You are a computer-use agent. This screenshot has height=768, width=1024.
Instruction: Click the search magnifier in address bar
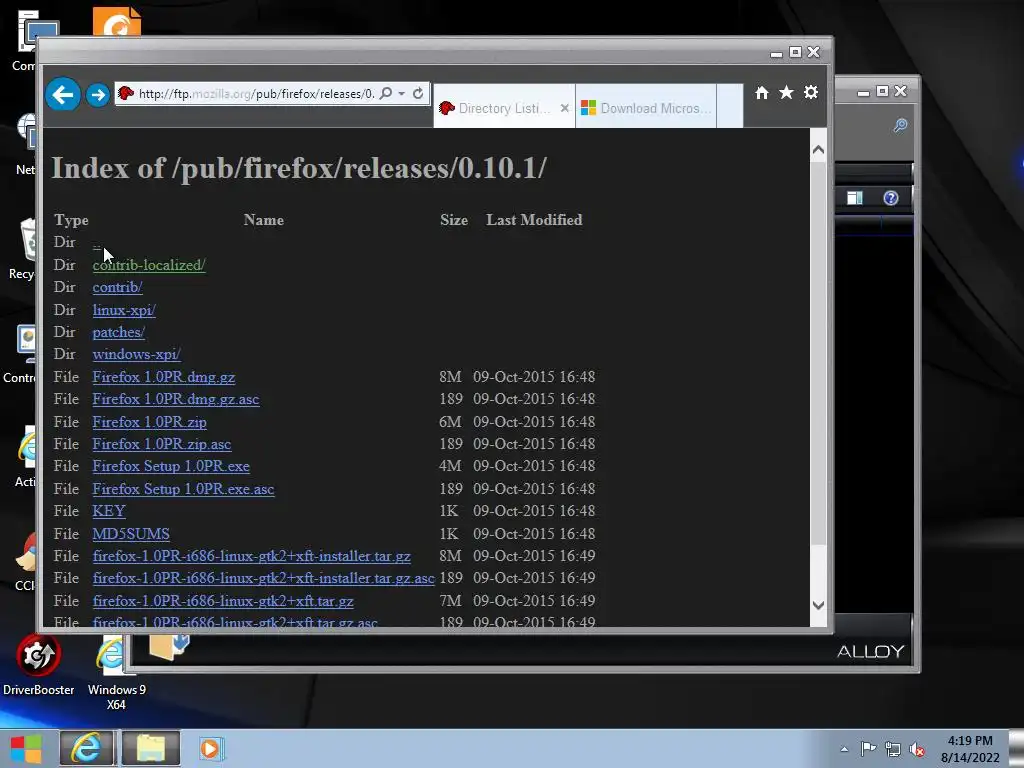click(x=386, y=93)
